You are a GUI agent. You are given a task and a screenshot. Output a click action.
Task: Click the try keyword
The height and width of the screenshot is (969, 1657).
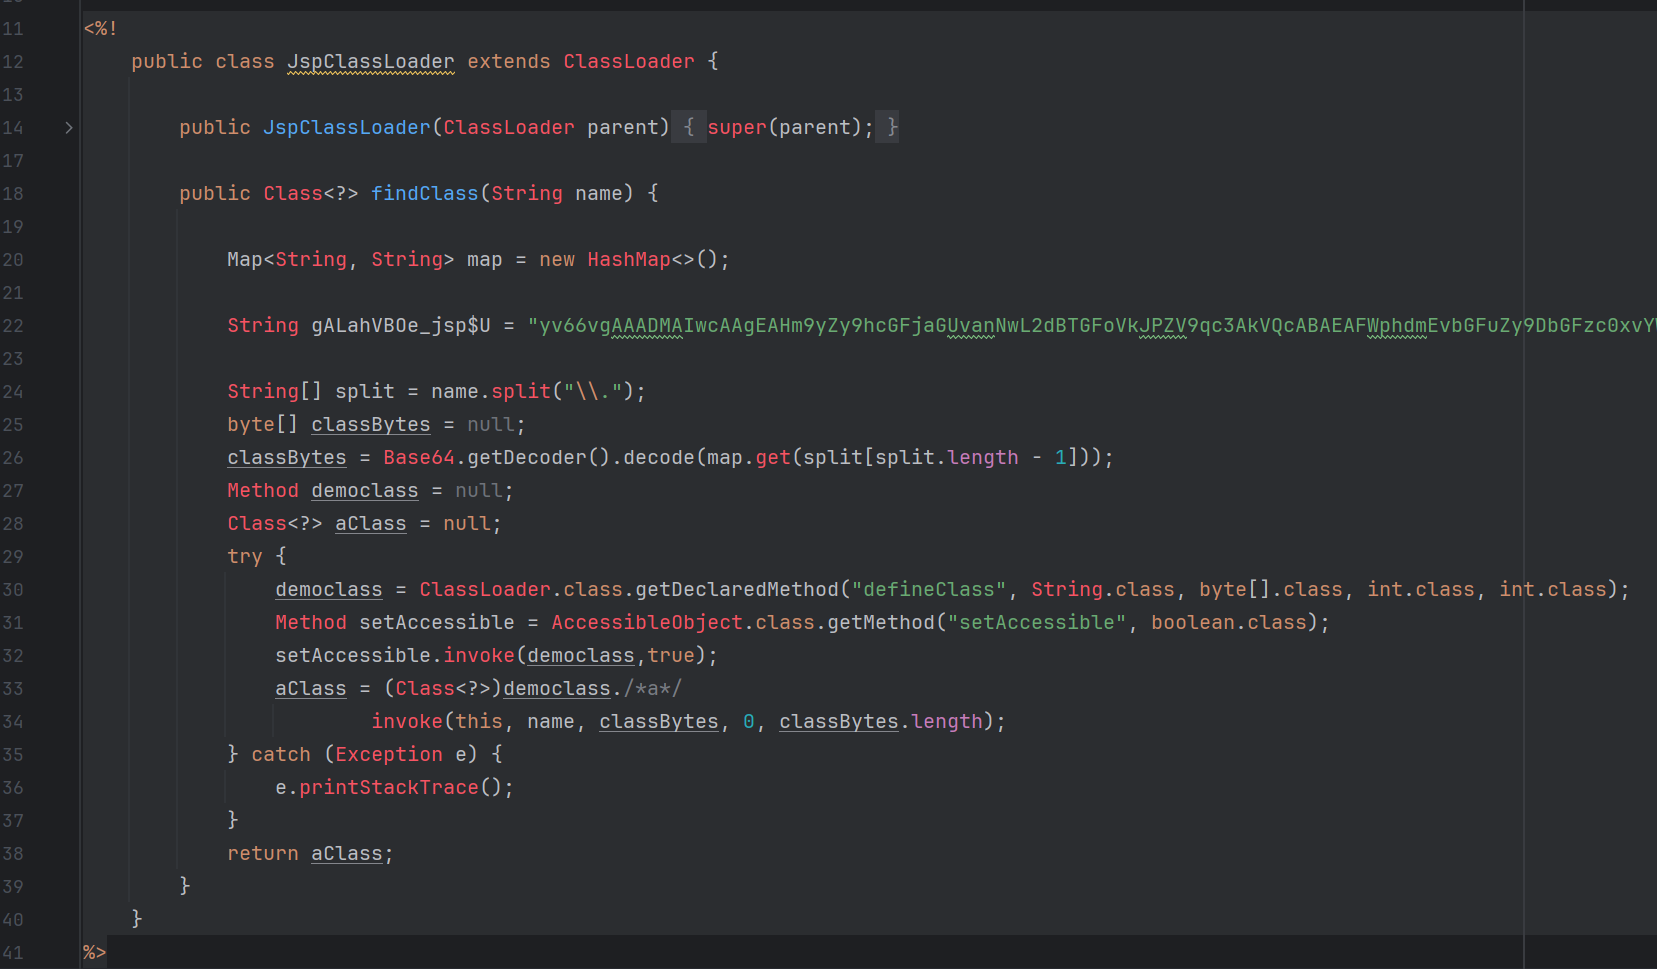tap(245, 557)
